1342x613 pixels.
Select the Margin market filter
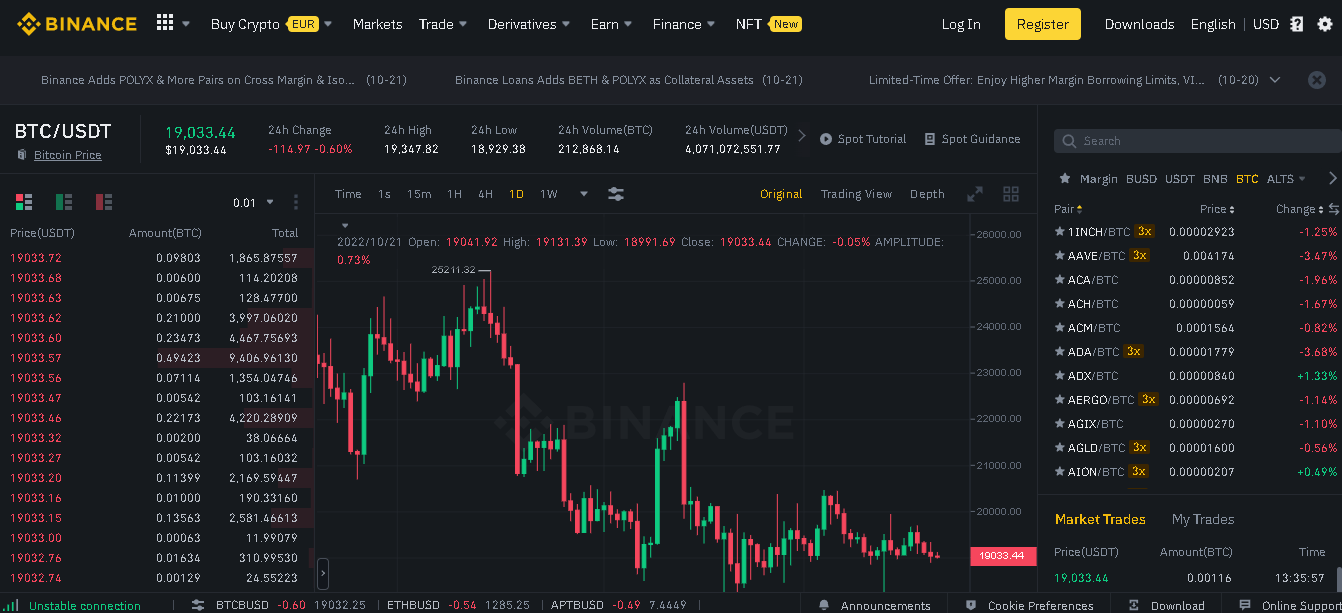tap(1098, 179)
